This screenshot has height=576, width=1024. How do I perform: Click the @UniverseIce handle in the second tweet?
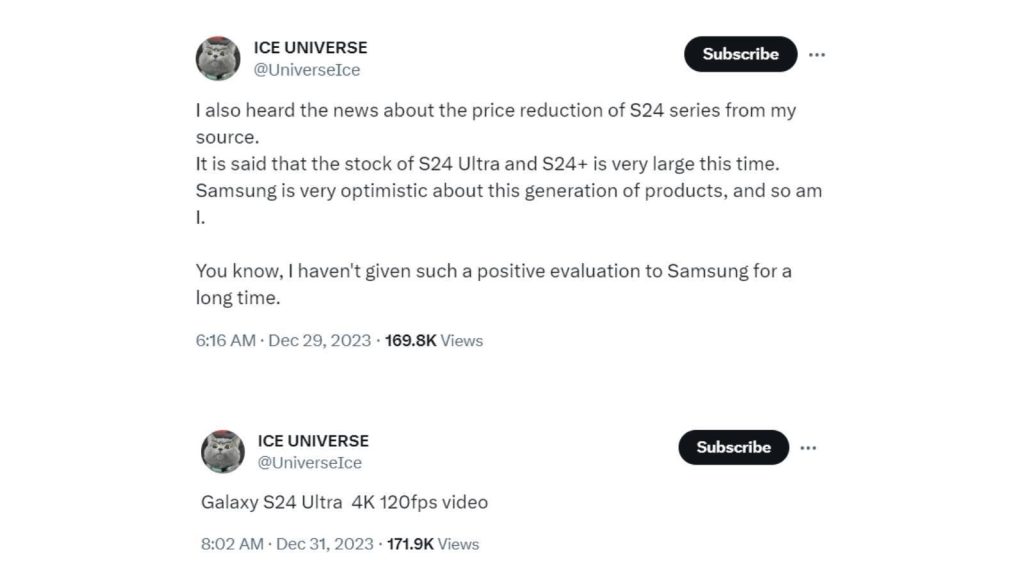[309, 463]
